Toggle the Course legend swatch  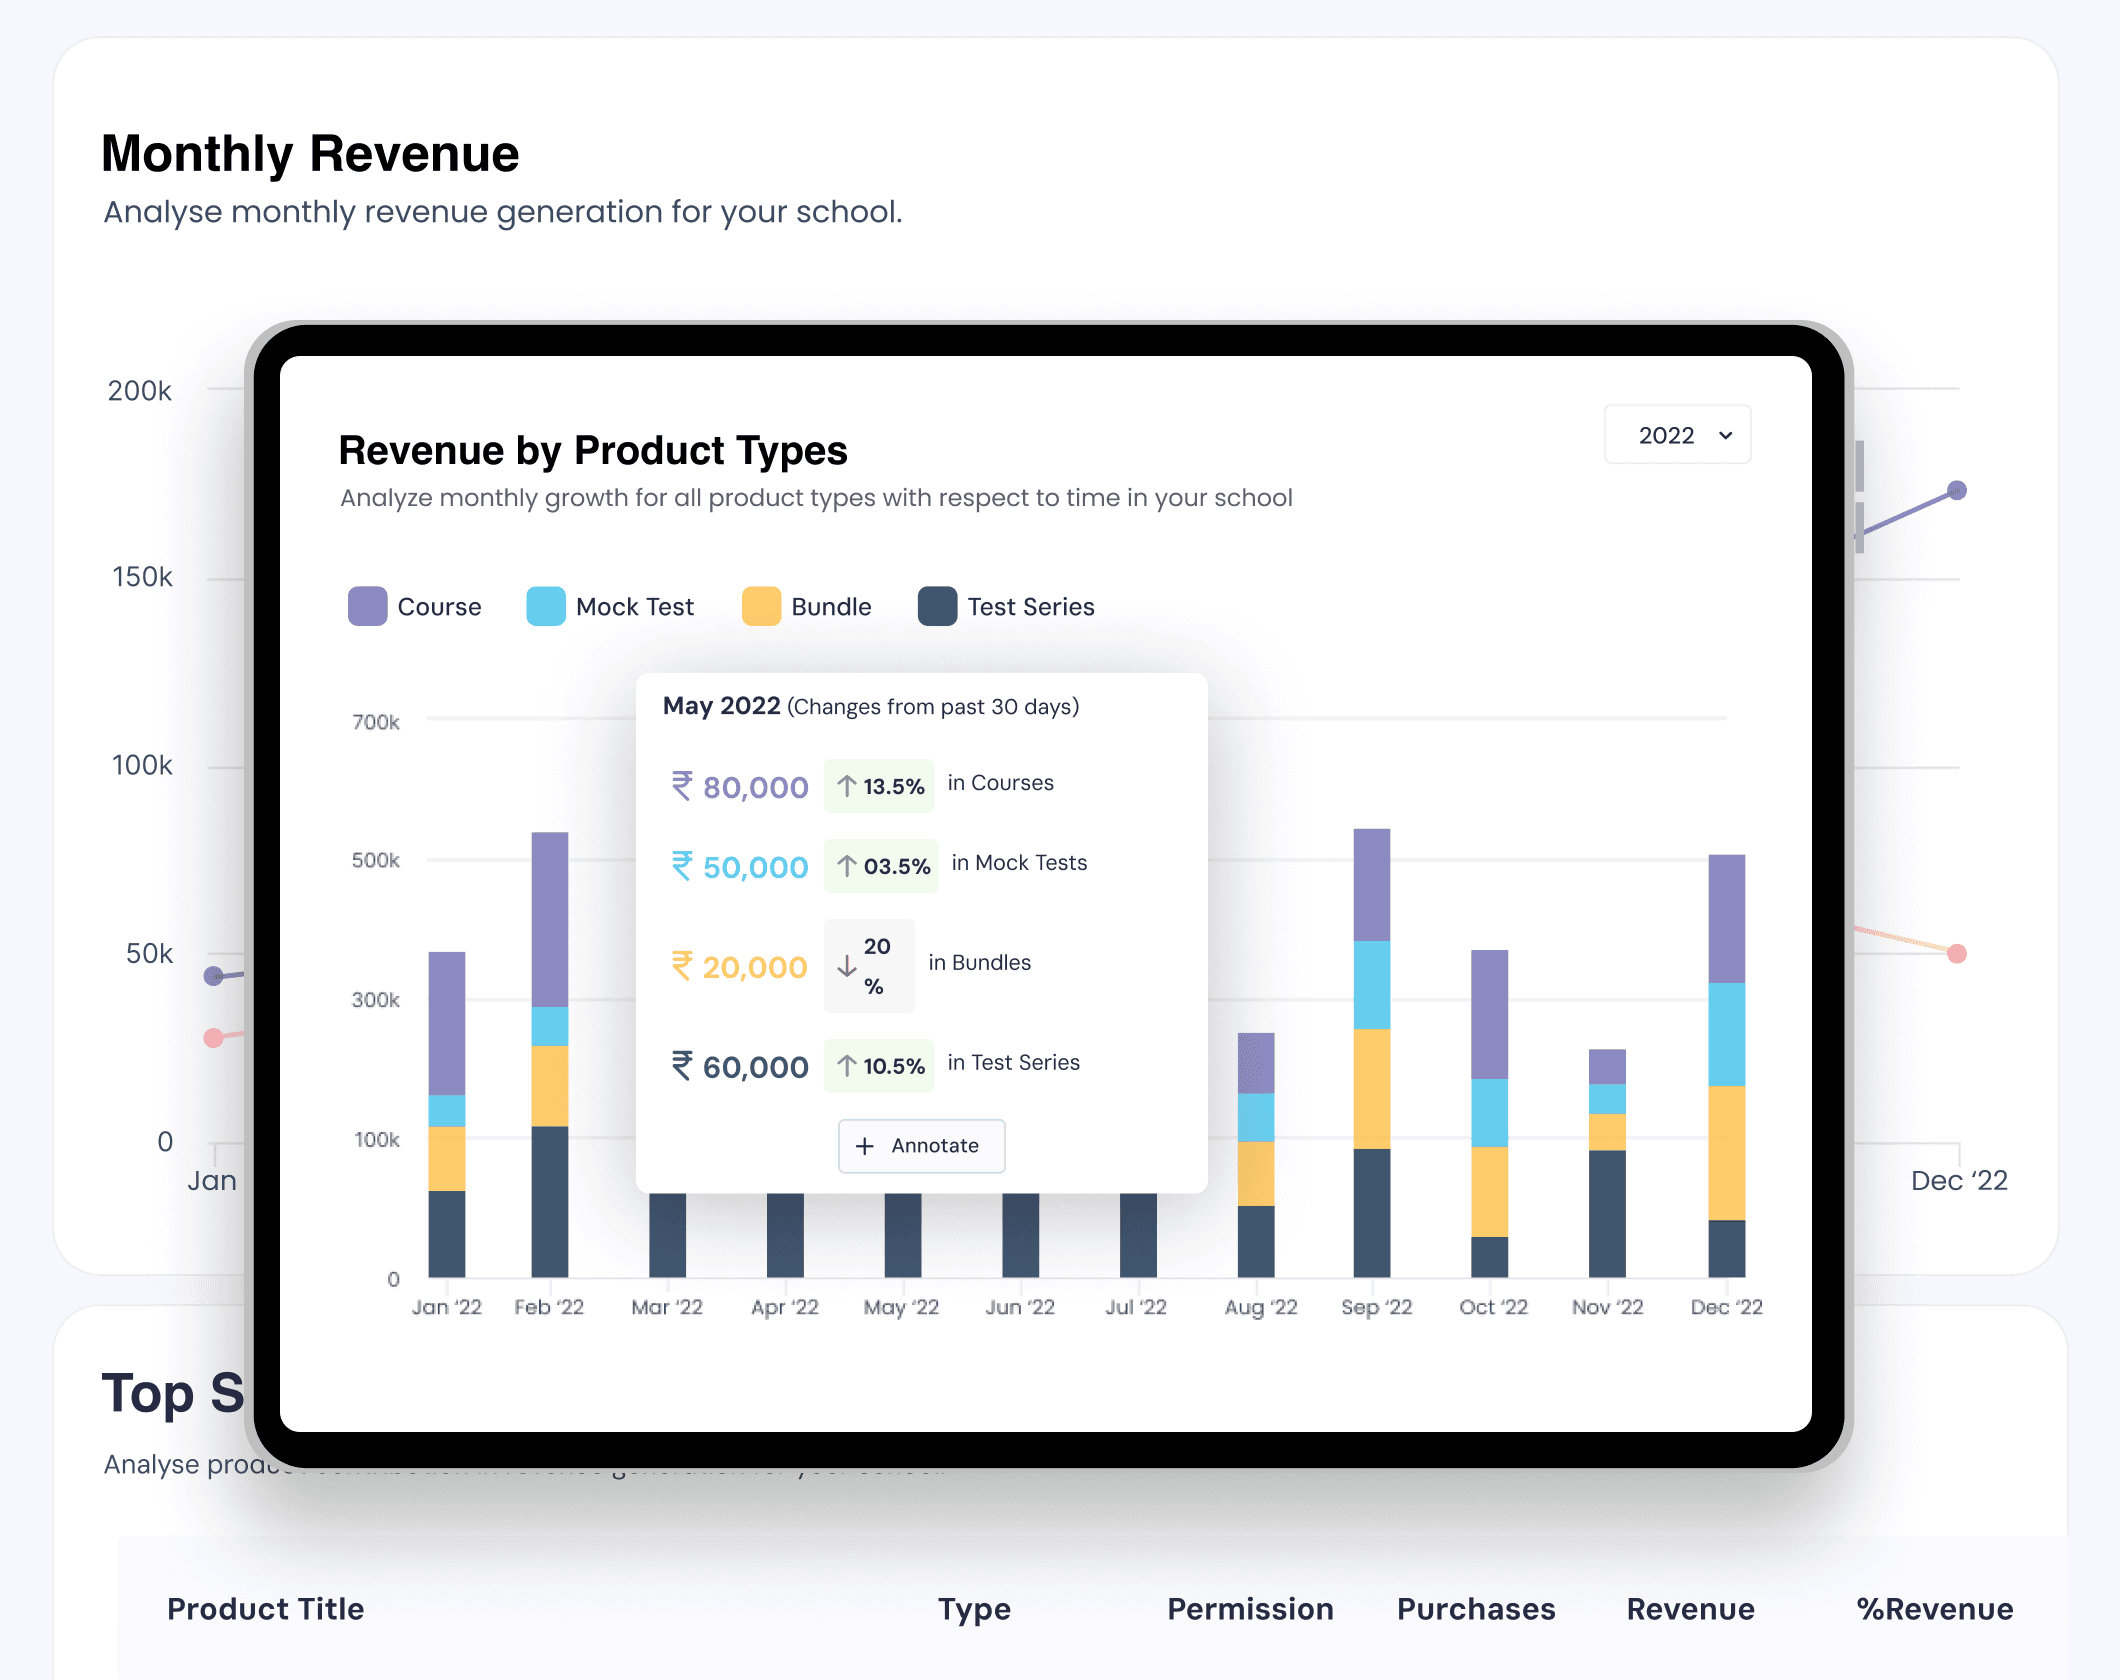[x=367, y=606]
